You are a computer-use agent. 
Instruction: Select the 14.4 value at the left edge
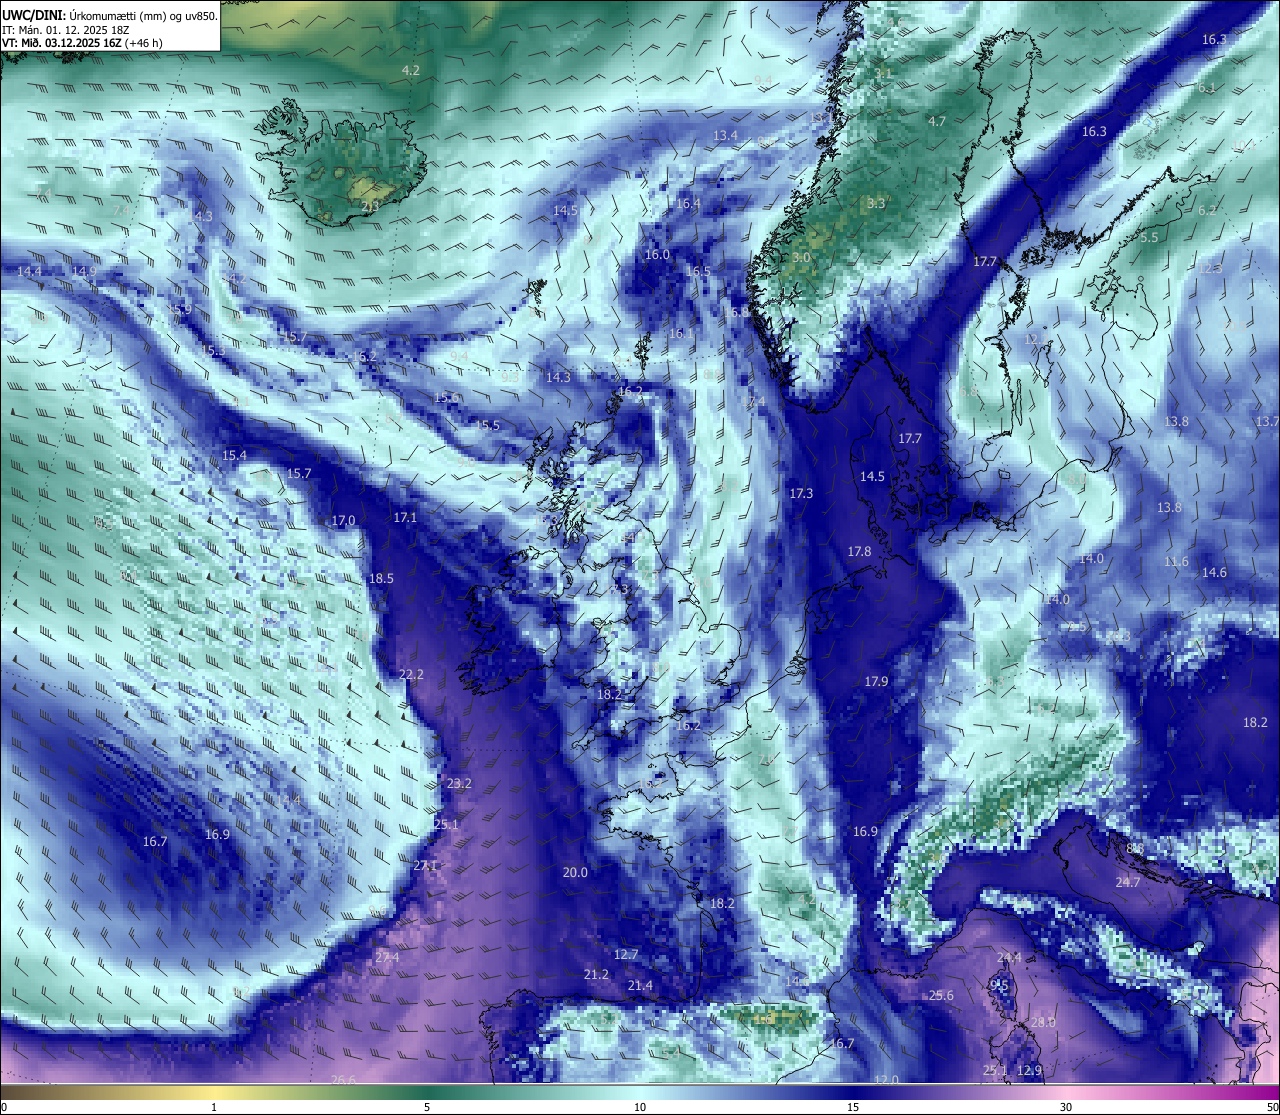(29, 271)
